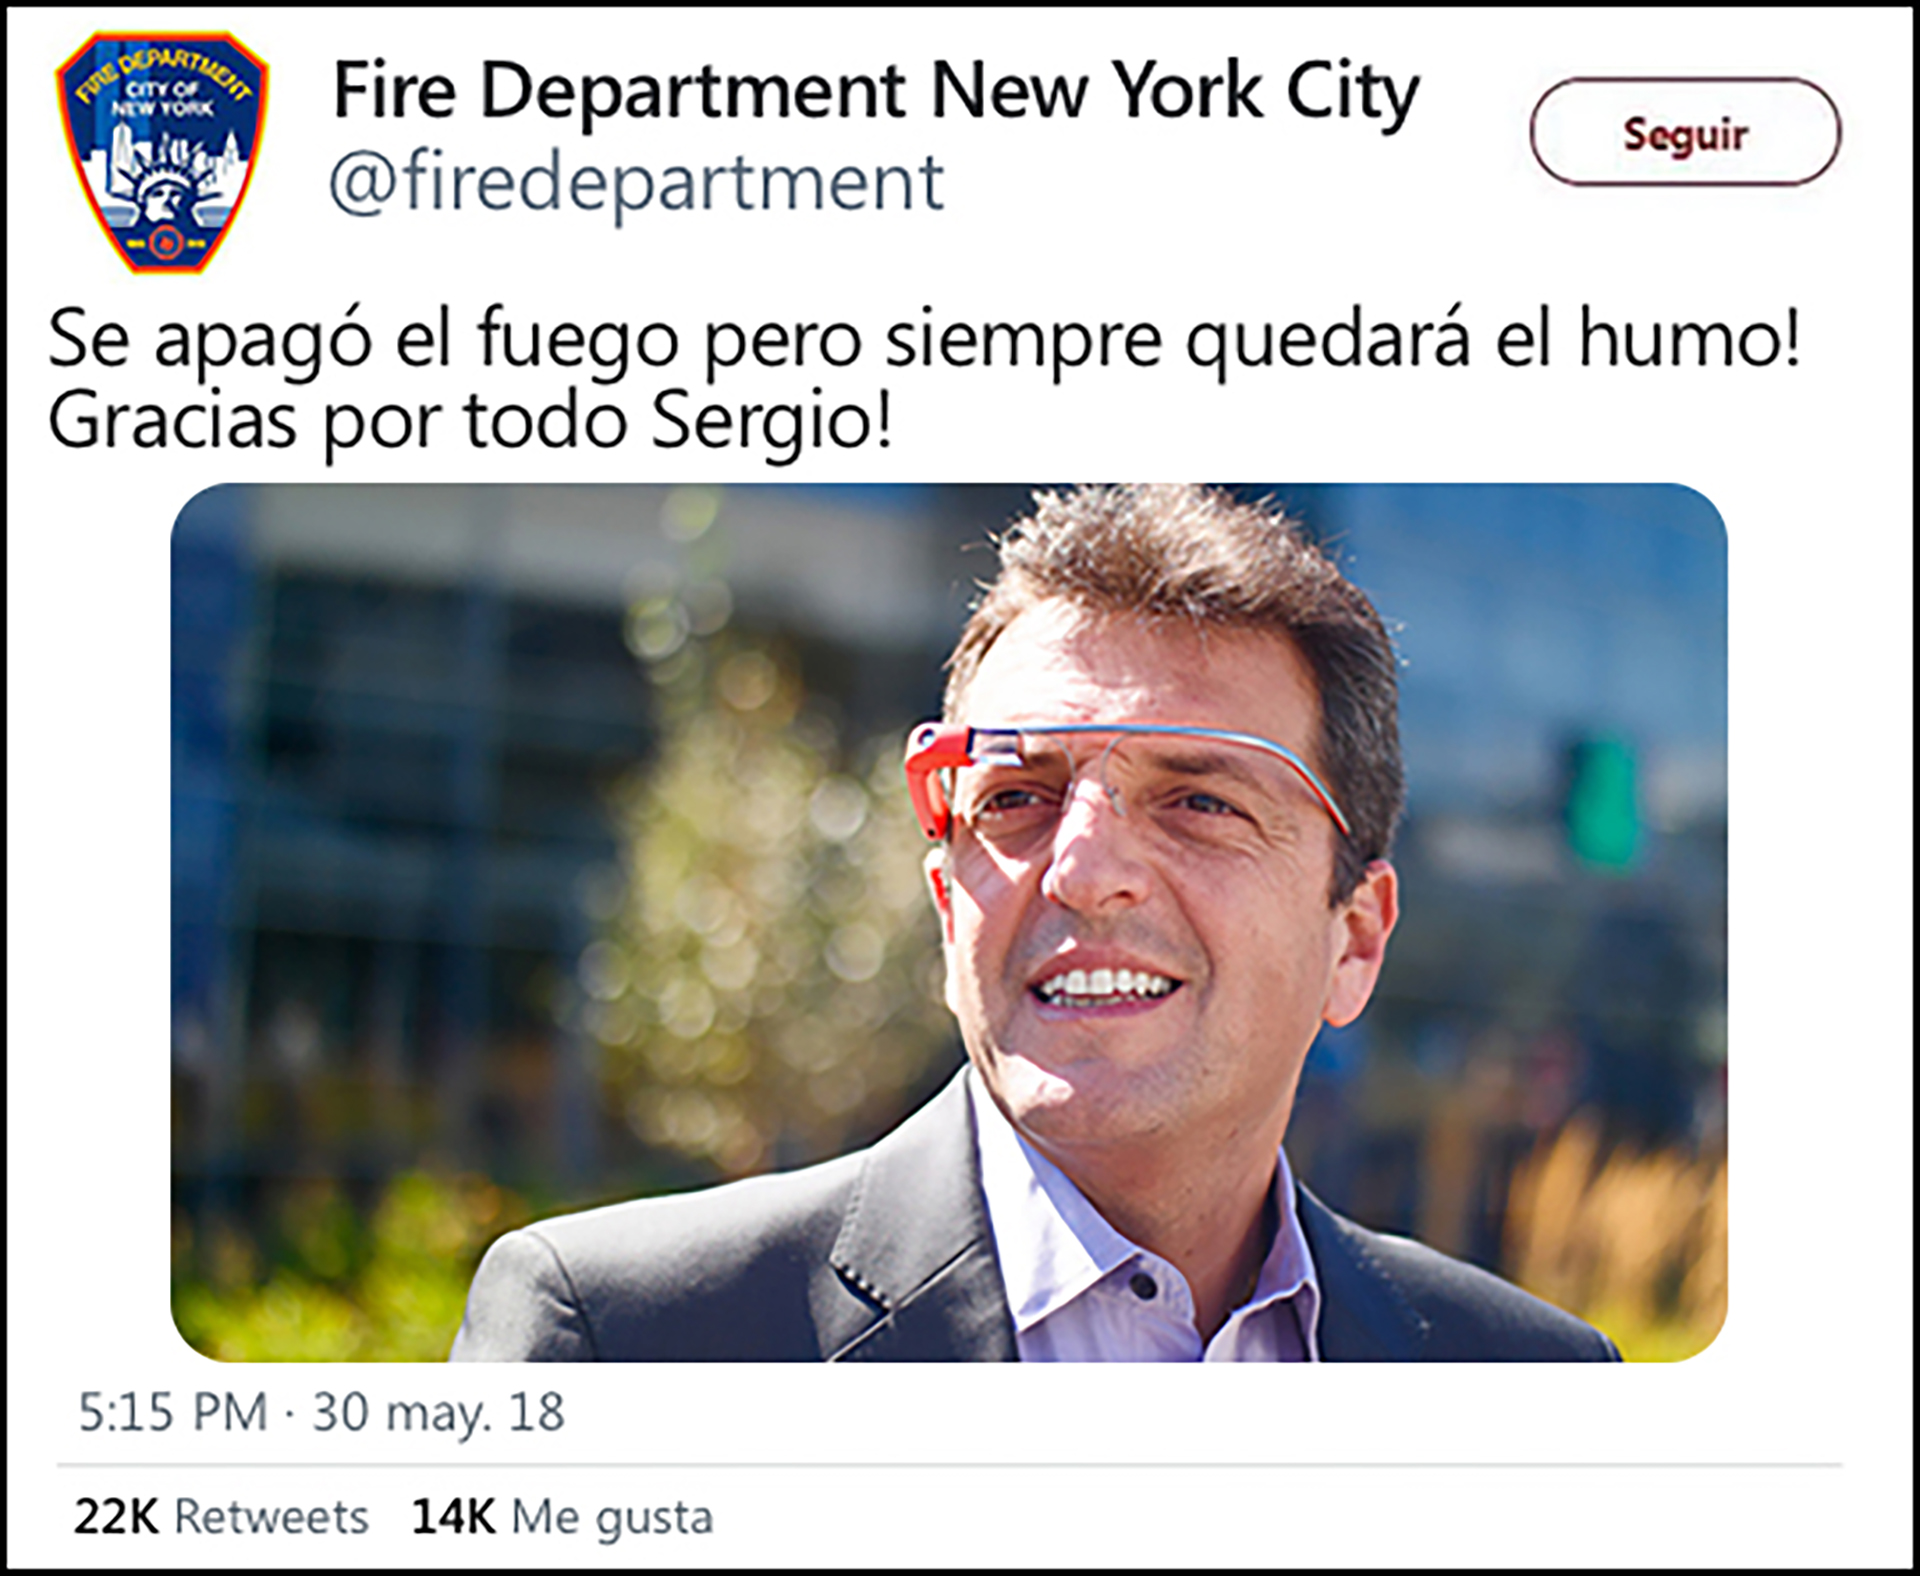
Task: Click the words 'Me gusta' under the tweet
Action: [x=612, y=1519]
